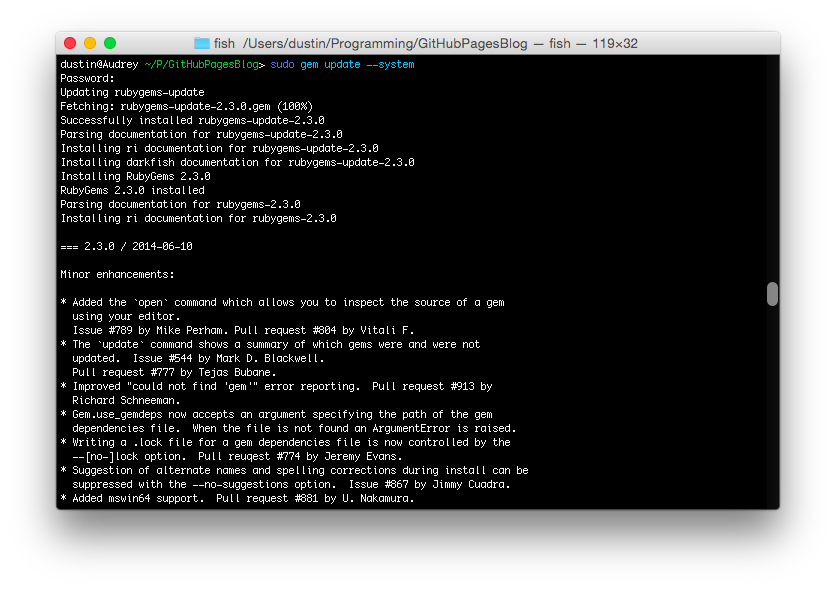The width and height of the screenshot is (836, 590).
Task: Click the 'sudo gem update --system' command
Action: pos(342,64)
